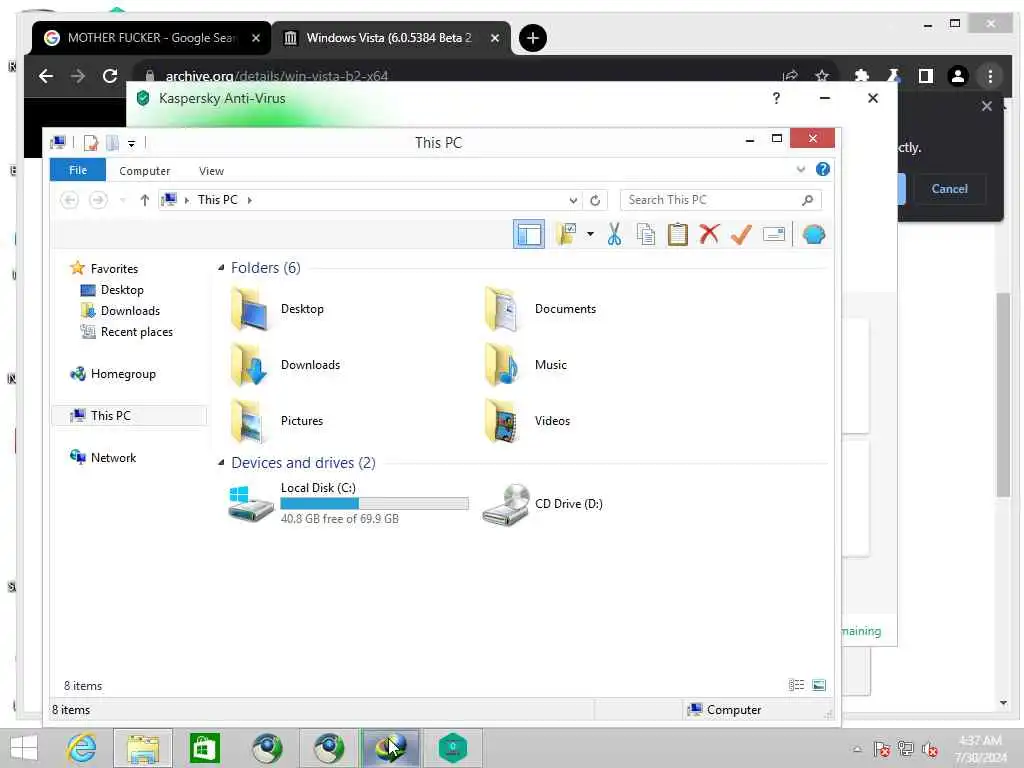
Task: Click Quick Access new folder icon
Action: click(x=112, y=142)
